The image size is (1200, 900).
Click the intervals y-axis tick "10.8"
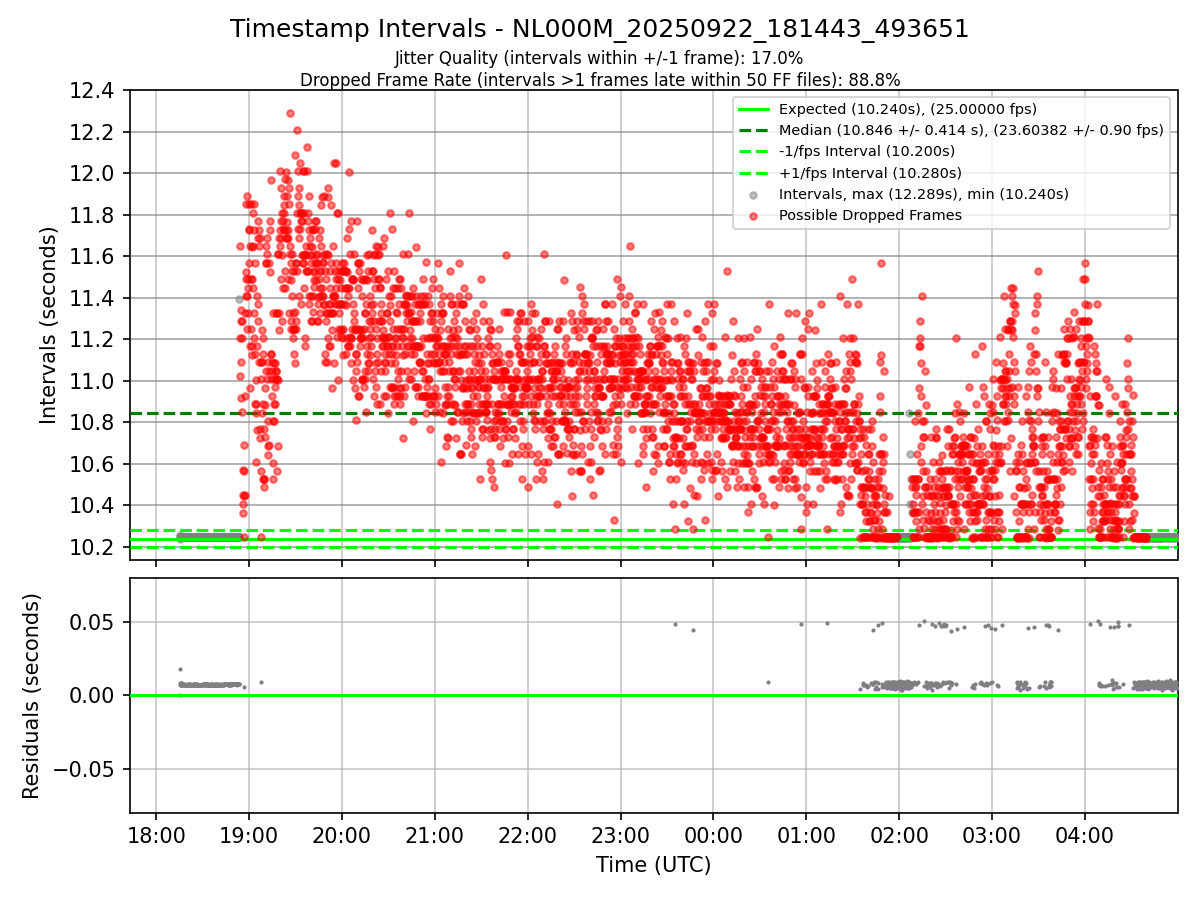pos(92,423)
